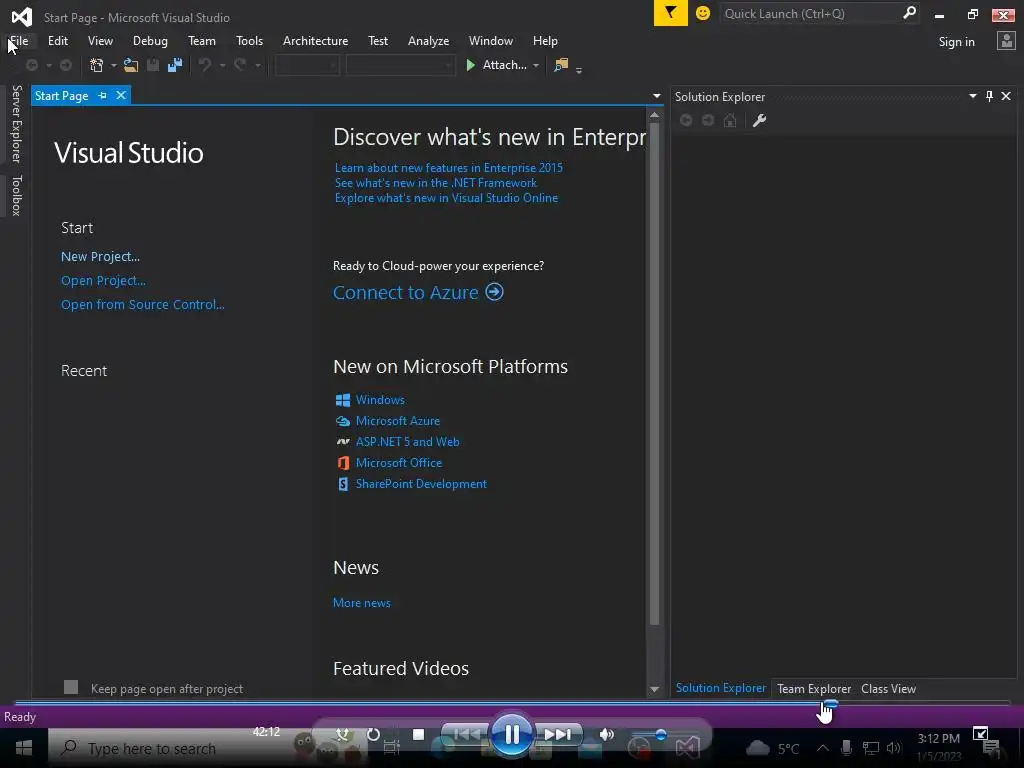
Task: Open the Analyze menu
Action: [x=428, y=40]
